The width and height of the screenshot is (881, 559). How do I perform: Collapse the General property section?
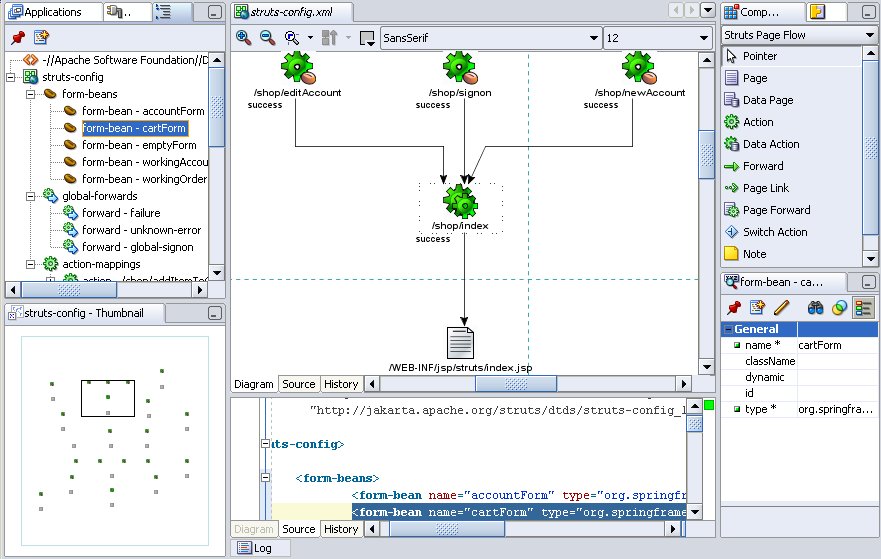(729, 329)
